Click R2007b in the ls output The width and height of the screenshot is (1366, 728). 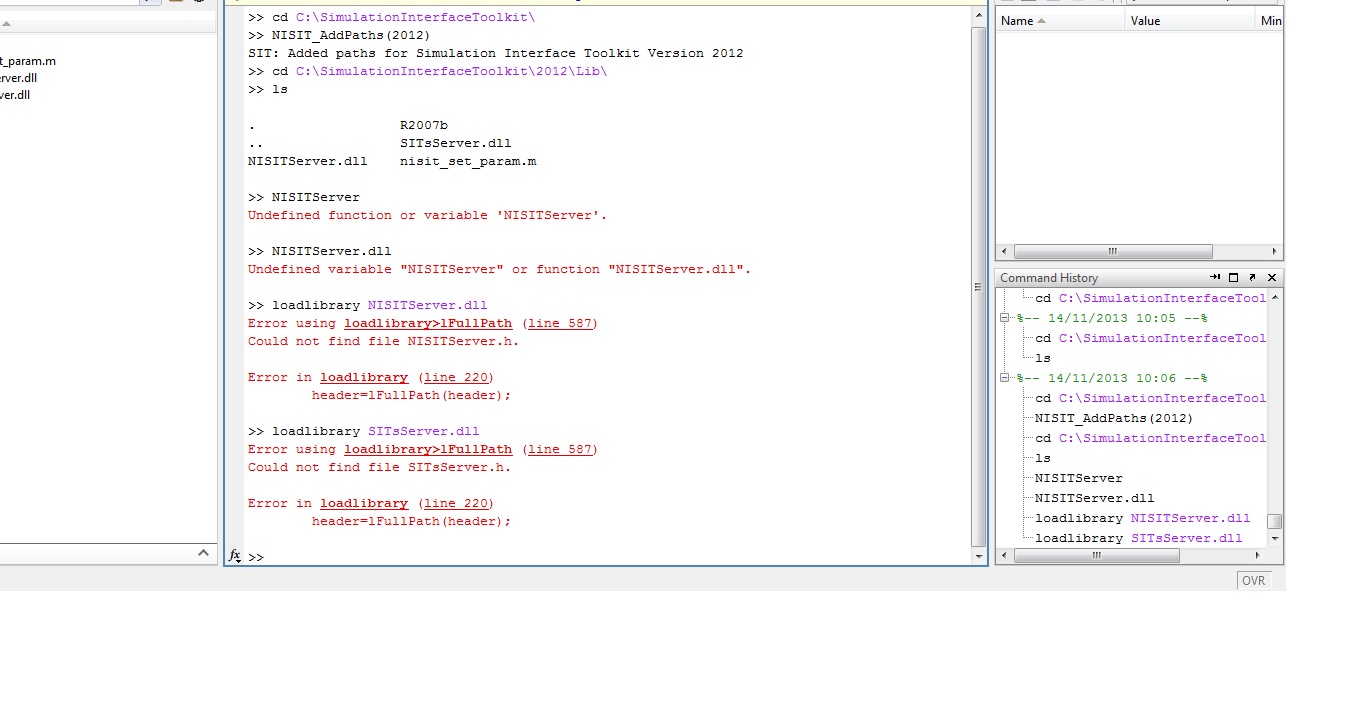point(424,126)
